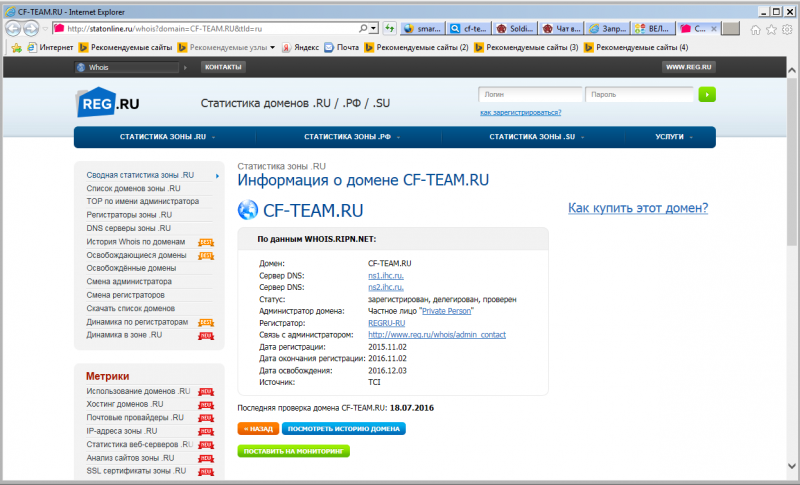
Task: Click the ns1.ihc.ru DNS server link
Action: (386, 275)
